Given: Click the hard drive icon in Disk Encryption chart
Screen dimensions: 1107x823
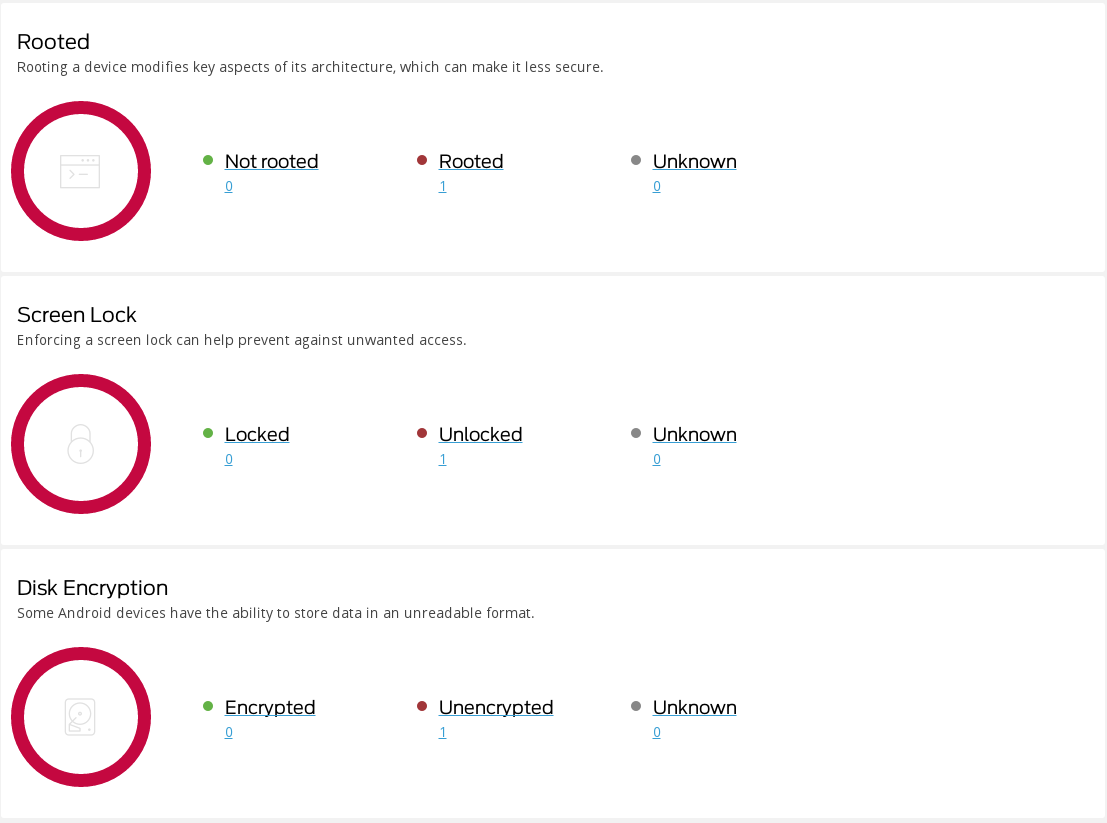Looking at the screenshot, I should click(80, 717).
